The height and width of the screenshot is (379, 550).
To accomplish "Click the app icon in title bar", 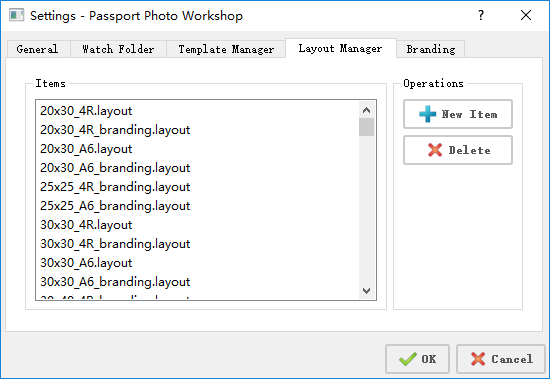I will point(16,15).
